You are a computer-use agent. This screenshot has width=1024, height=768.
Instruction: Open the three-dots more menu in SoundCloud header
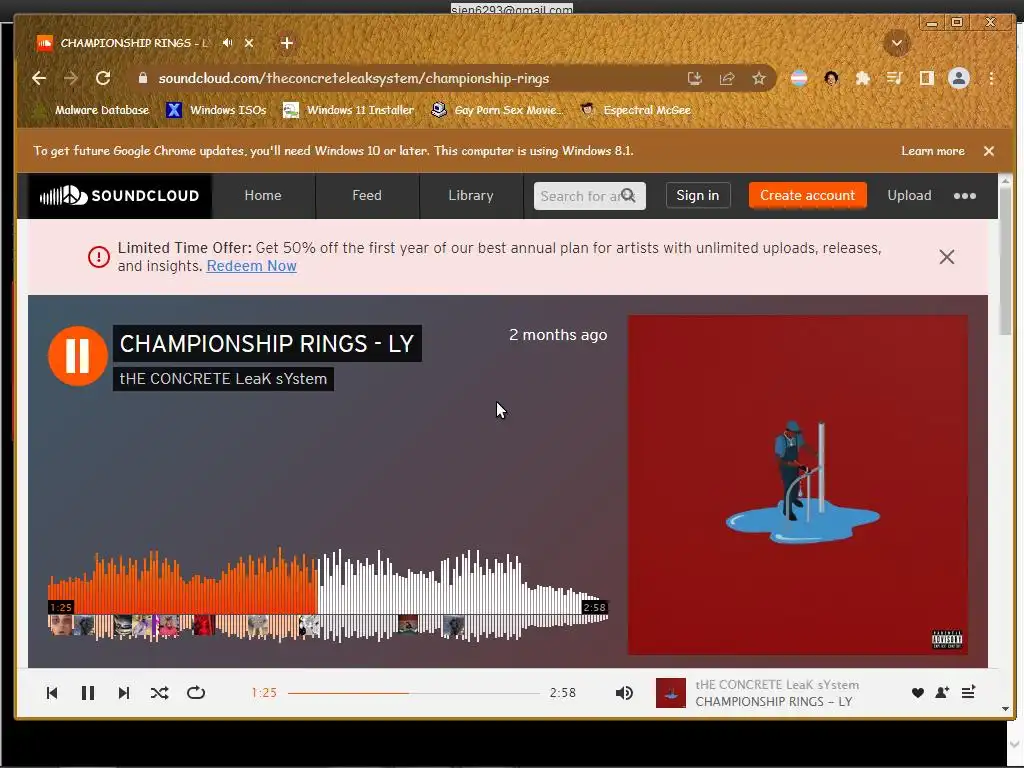pos(965,196)
